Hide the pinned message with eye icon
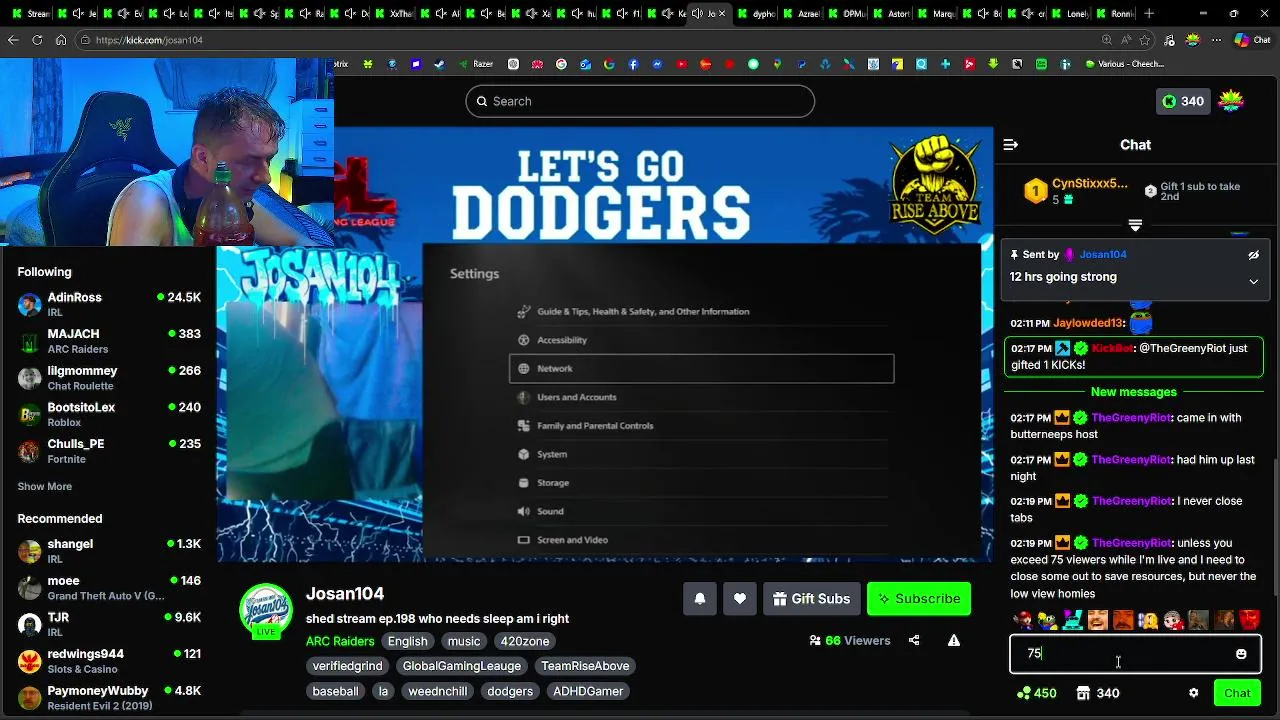This screenshot has height=720, width=1280. coord(1253,255)
